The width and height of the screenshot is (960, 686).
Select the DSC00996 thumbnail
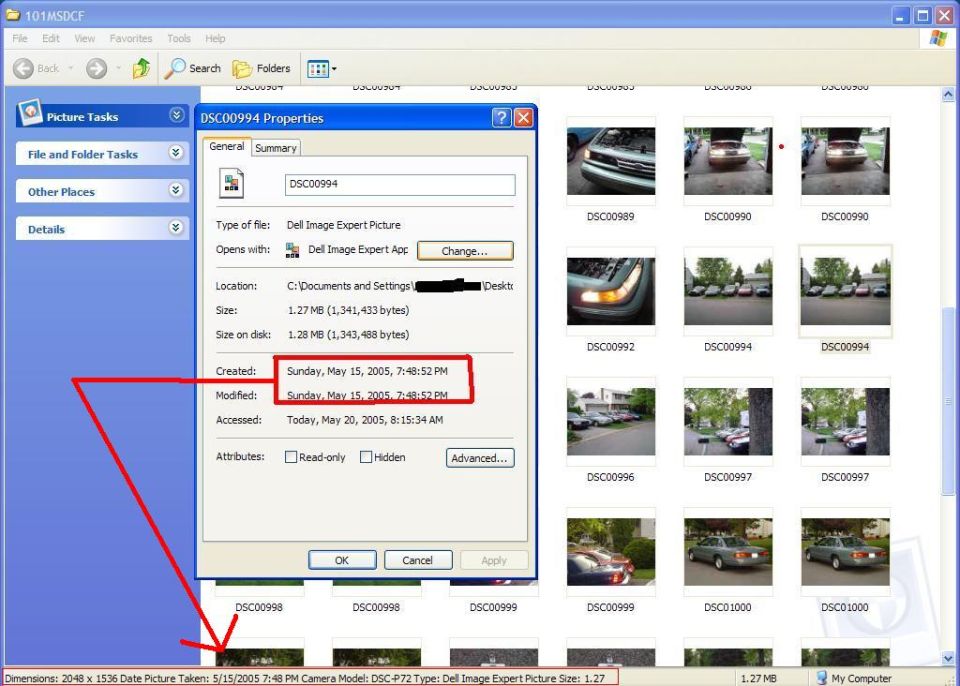pos(611,422)
